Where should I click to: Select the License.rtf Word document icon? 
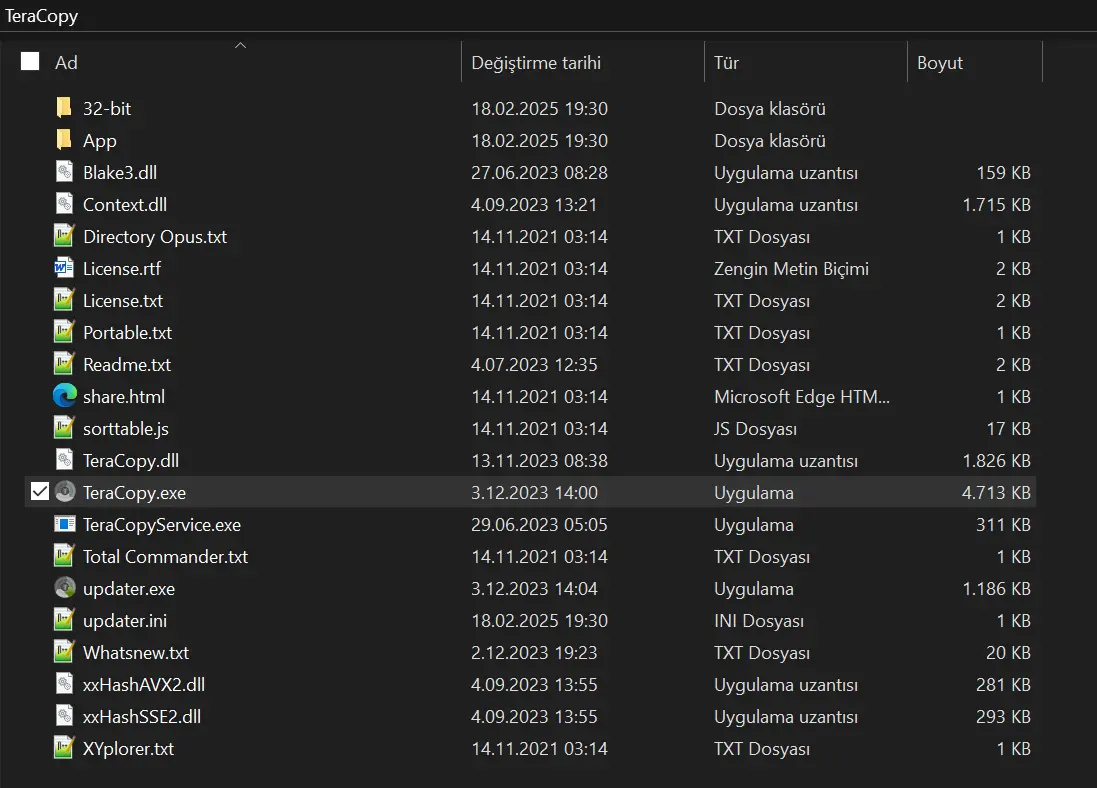64,268
